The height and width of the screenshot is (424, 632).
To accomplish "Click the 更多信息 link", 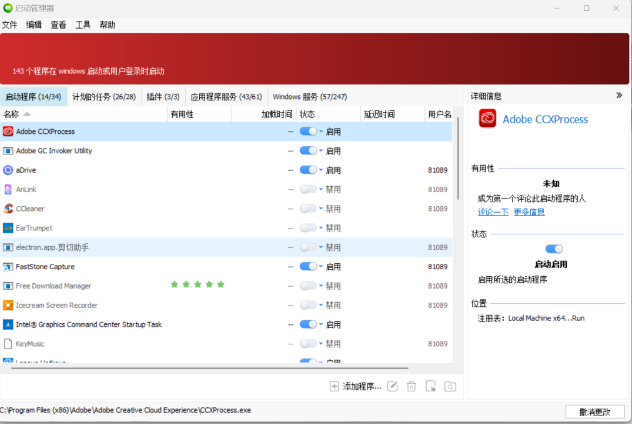I will coord(529,212).
